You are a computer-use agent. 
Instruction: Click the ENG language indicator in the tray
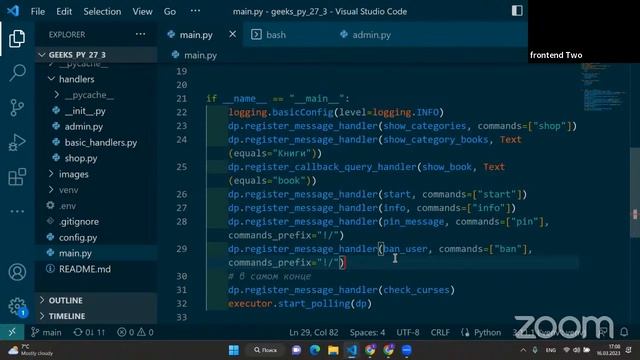click(551, 350)
